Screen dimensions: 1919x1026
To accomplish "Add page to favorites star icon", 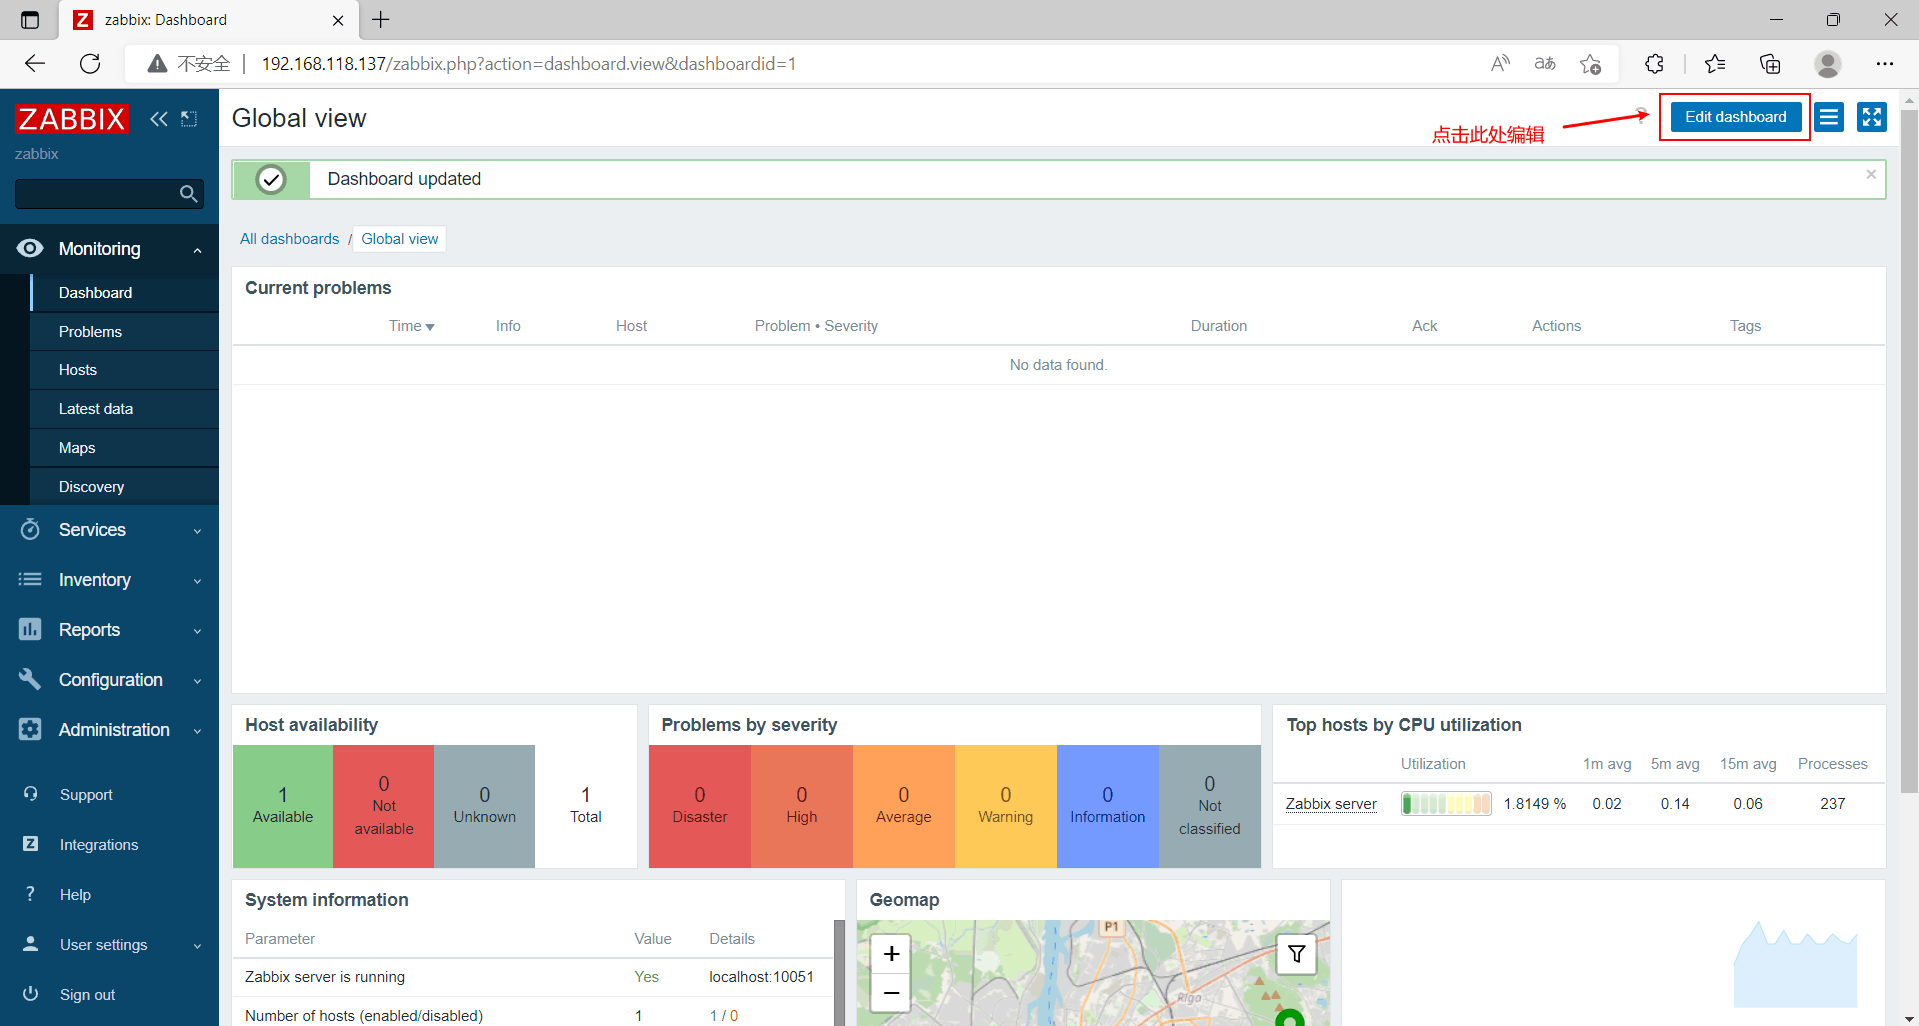I will coord(1590,64).
